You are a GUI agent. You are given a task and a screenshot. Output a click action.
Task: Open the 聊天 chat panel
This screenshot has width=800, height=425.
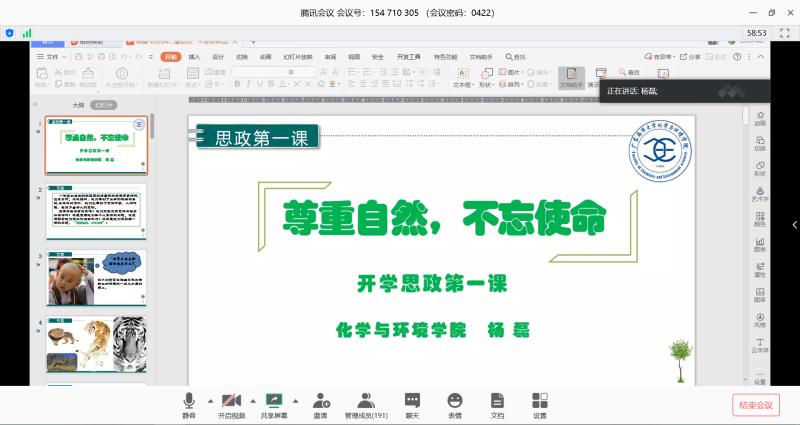(x=411, y=402)
